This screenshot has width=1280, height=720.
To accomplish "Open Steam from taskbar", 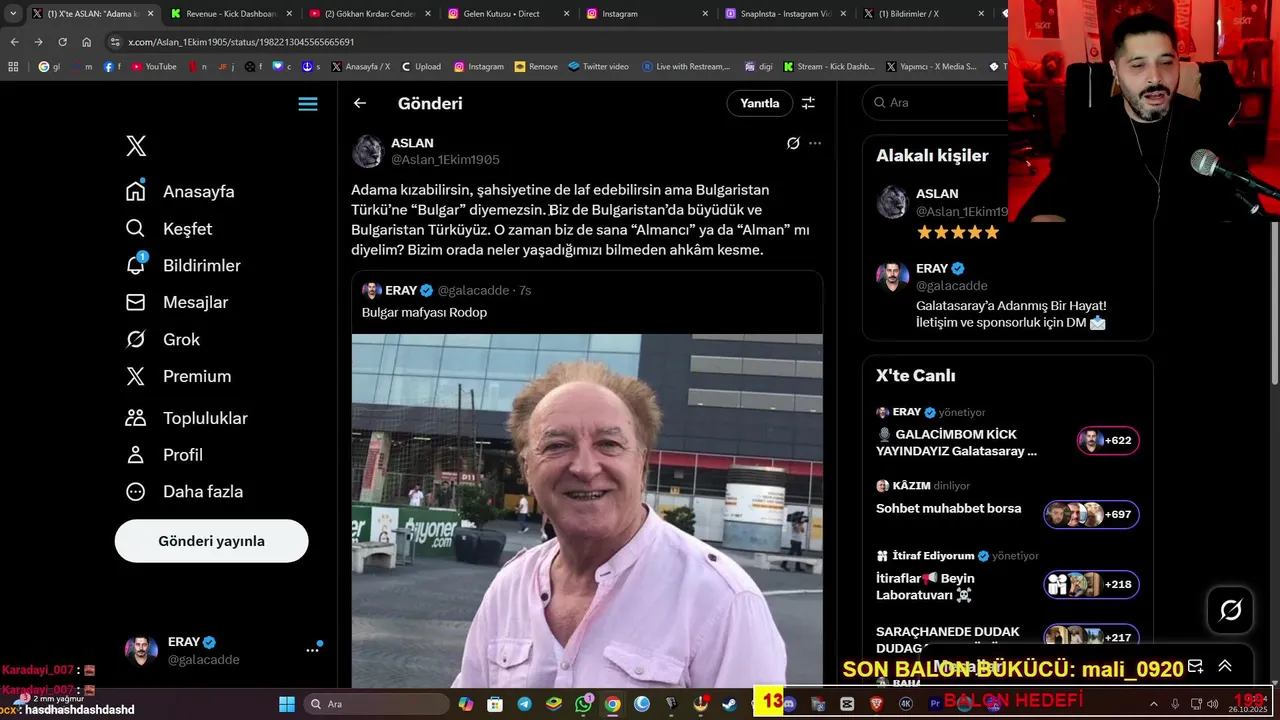I will (x=728, y=704).
